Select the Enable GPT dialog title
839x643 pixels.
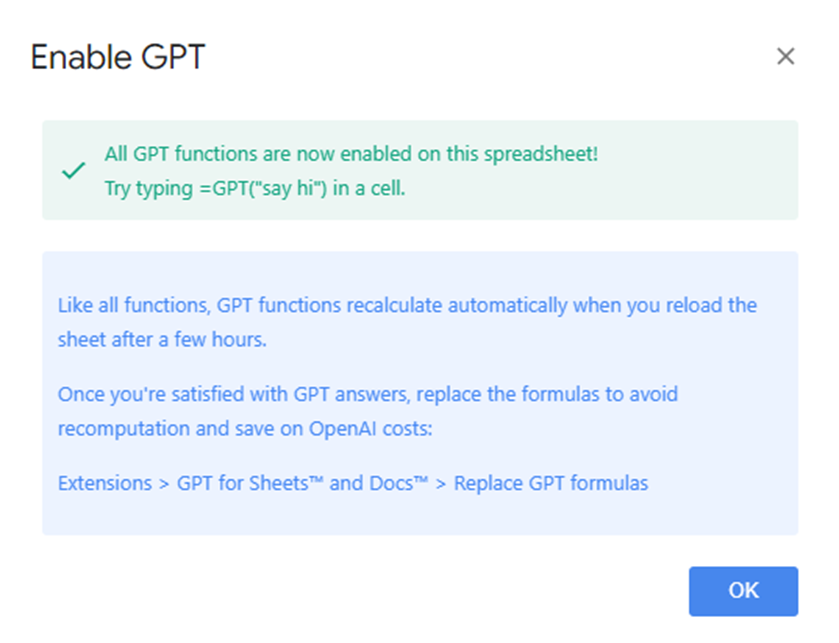click(117, 58)
